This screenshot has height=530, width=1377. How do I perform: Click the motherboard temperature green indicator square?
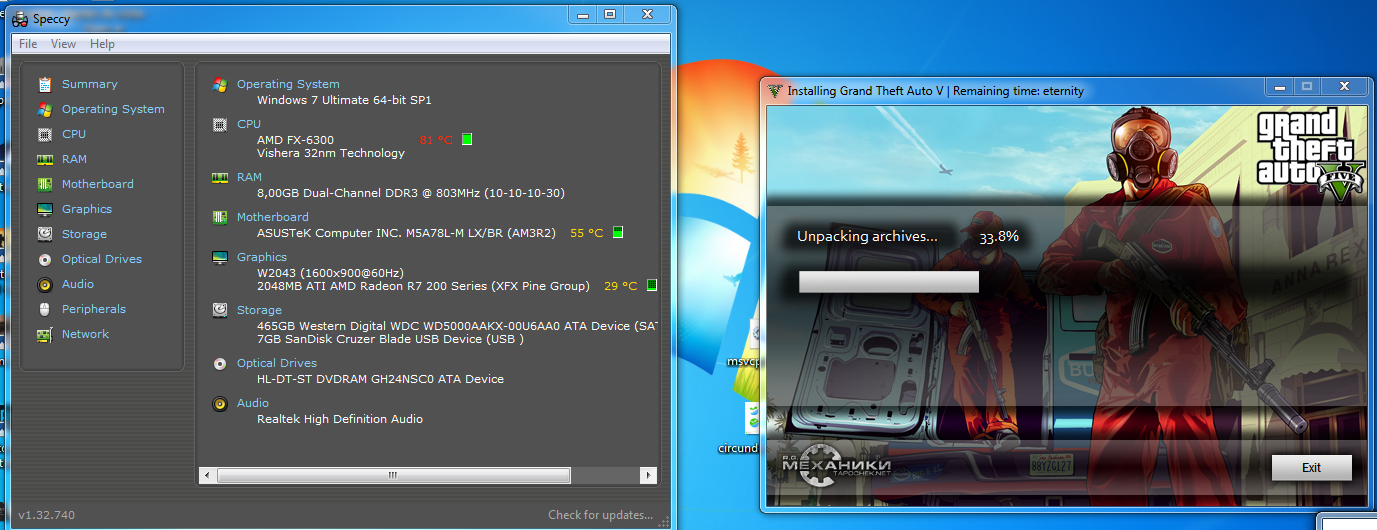[618, 232]
